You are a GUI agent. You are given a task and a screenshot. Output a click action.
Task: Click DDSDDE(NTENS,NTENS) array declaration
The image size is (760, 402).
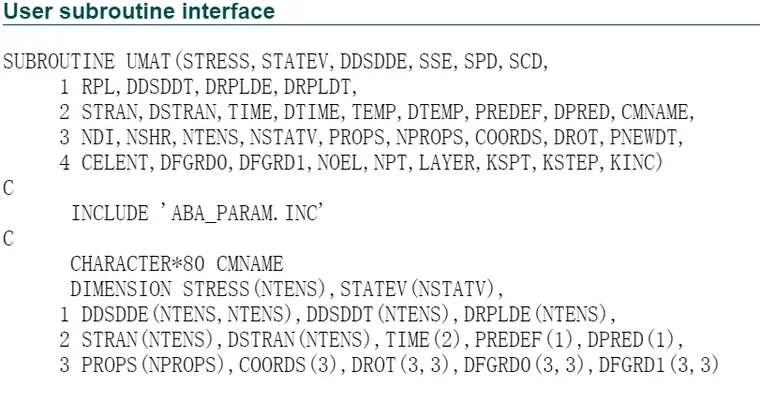click(x=188, y=314)
